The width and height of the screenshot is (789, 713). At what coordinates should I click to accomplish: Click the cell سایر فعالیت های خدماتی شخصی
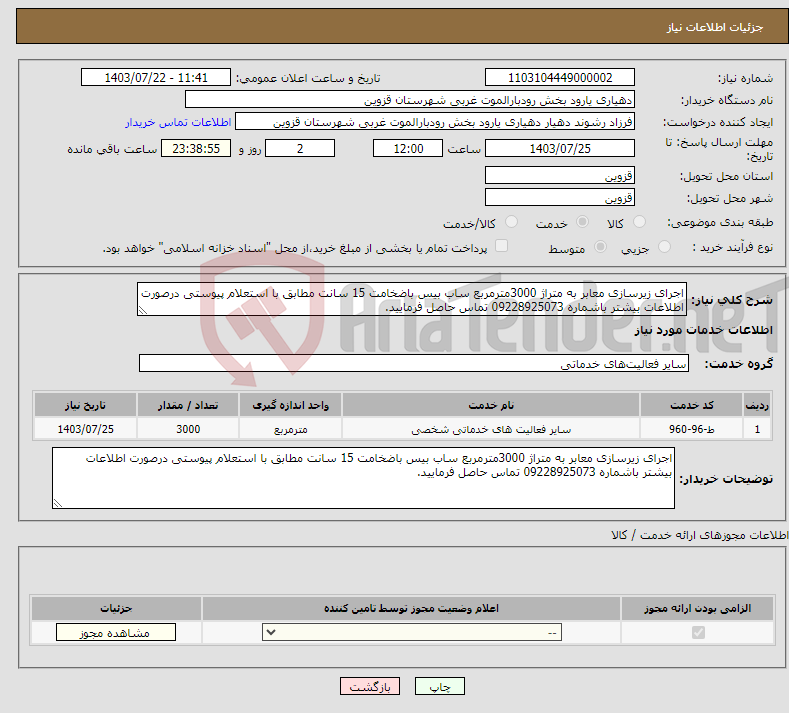pos(491,429)
